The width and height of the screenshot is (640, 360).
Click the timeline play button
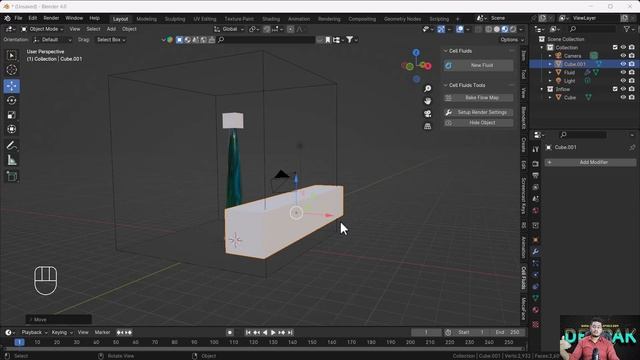(273, 333)
